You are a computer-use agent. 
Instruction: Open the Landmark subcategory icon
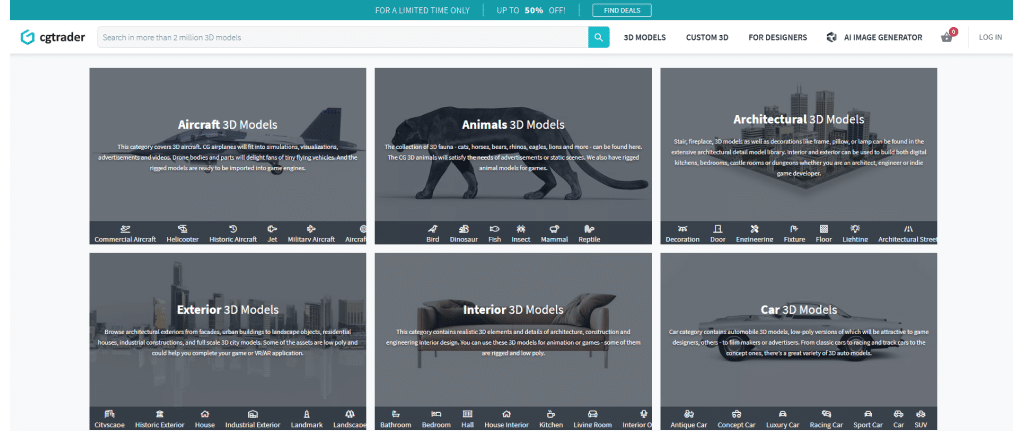[306, 415]
